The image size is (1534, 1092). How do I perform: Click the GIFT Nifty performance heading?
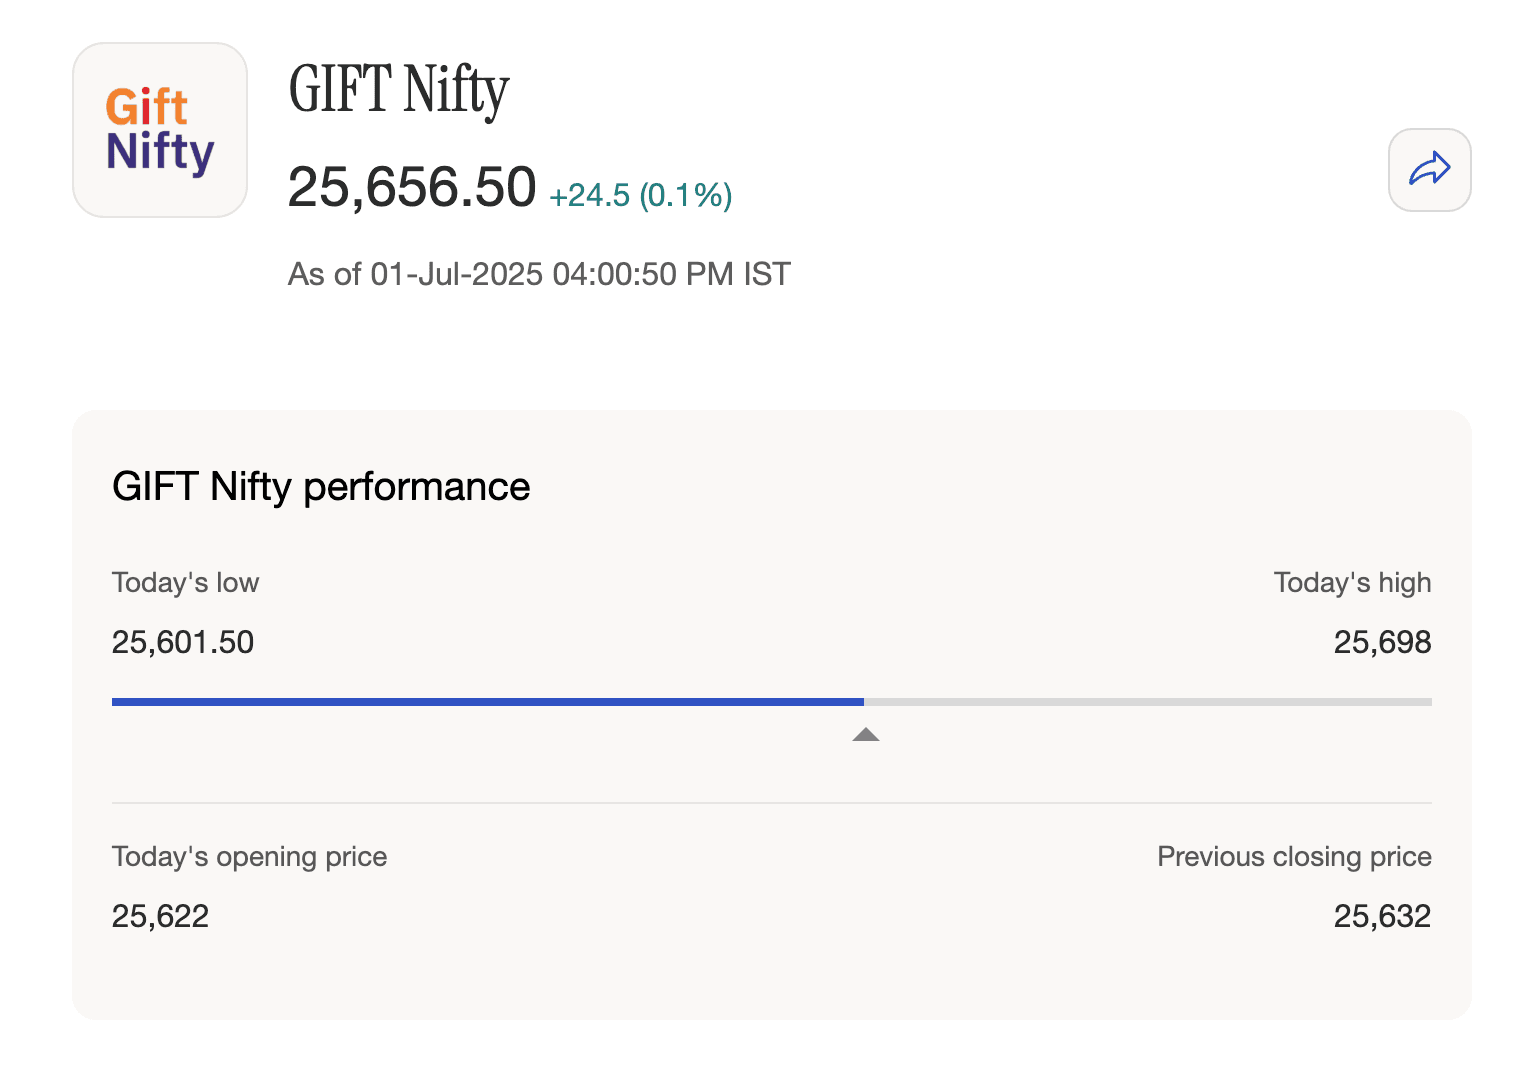tap(321, 487)
